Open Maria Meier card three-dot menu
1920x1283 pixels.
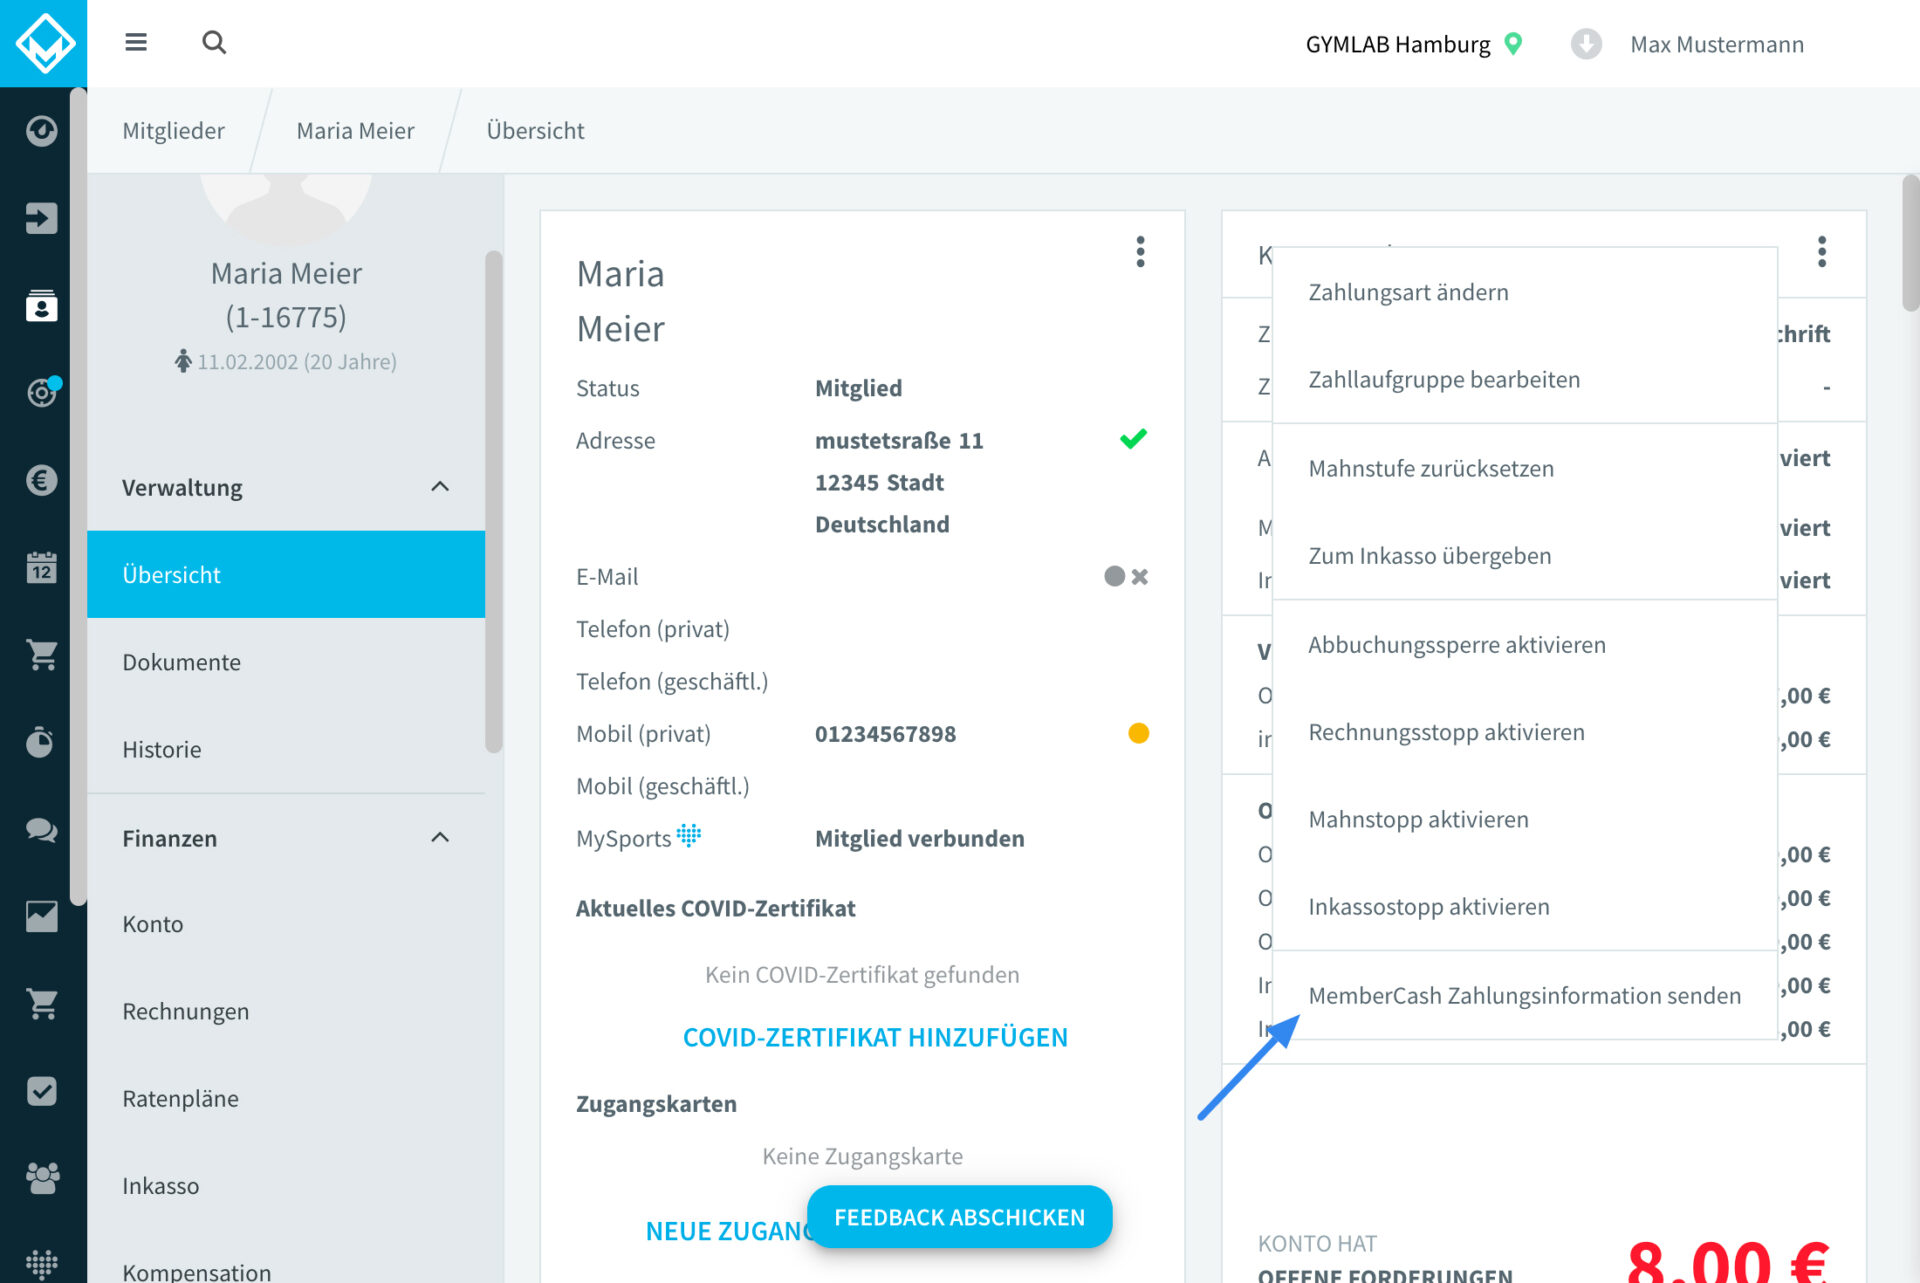(1140, 252)
